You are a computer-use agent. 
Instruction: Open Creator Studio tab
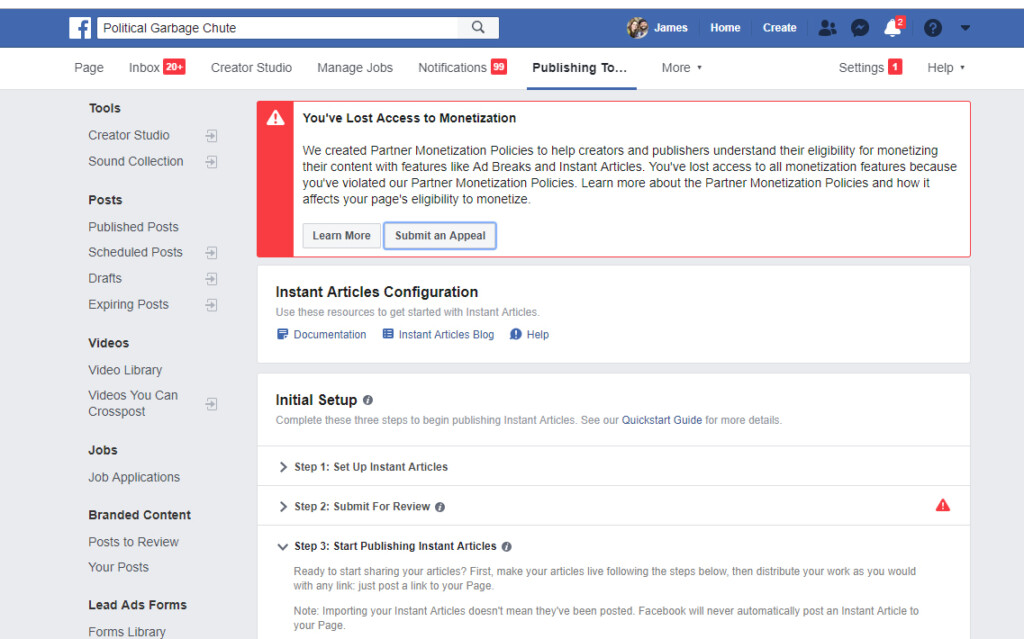[251, 68]
